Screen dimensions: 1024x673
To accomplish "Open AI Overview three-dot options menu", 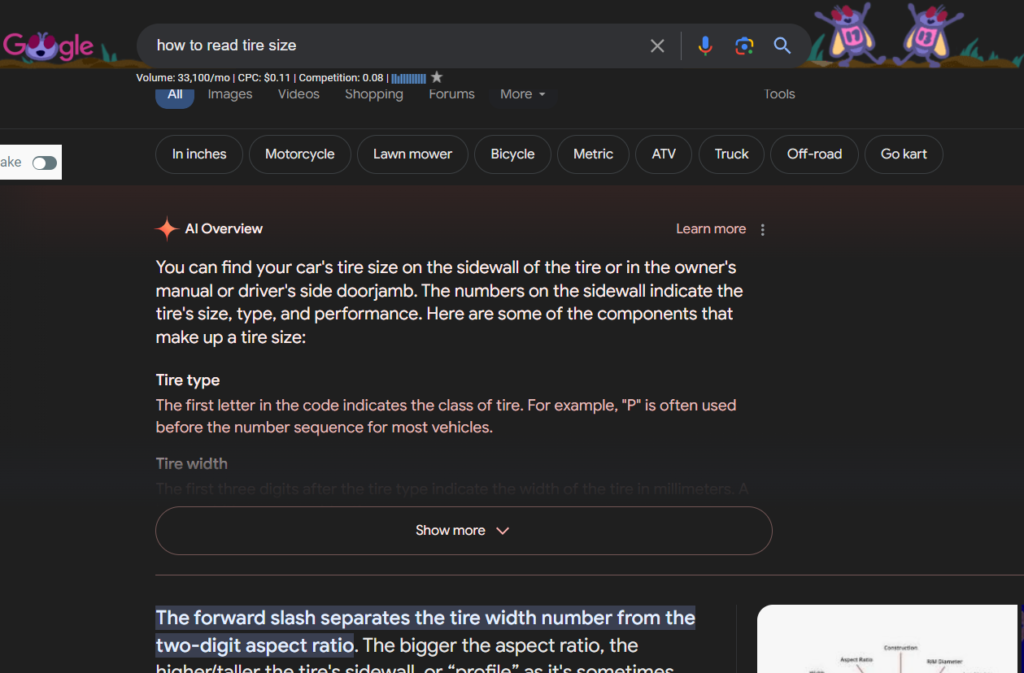I will (x=762, y=230).
